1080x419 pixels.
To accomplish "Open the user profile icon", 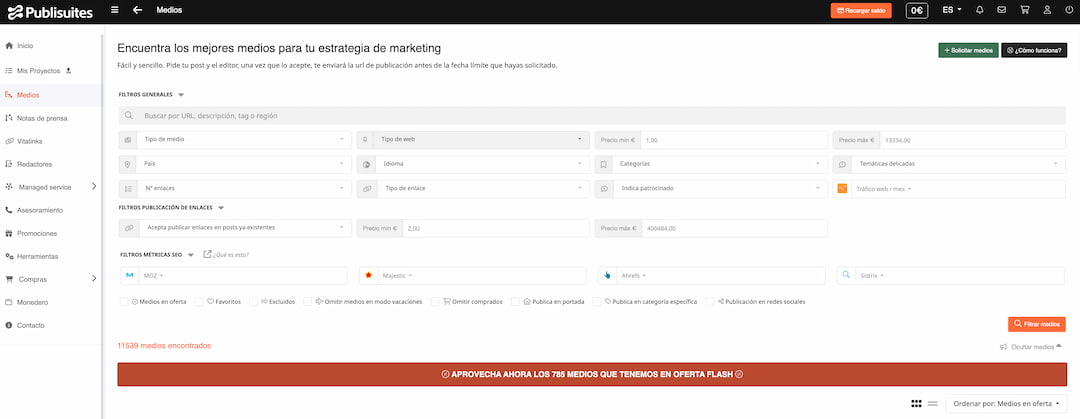I will coord(1046,10).
